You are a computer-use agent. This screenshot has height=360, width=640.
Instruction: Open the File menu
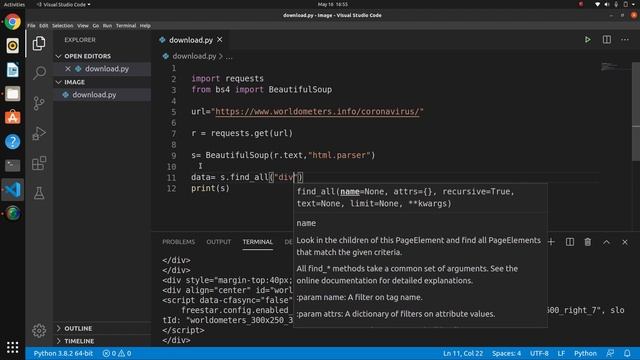31,25
